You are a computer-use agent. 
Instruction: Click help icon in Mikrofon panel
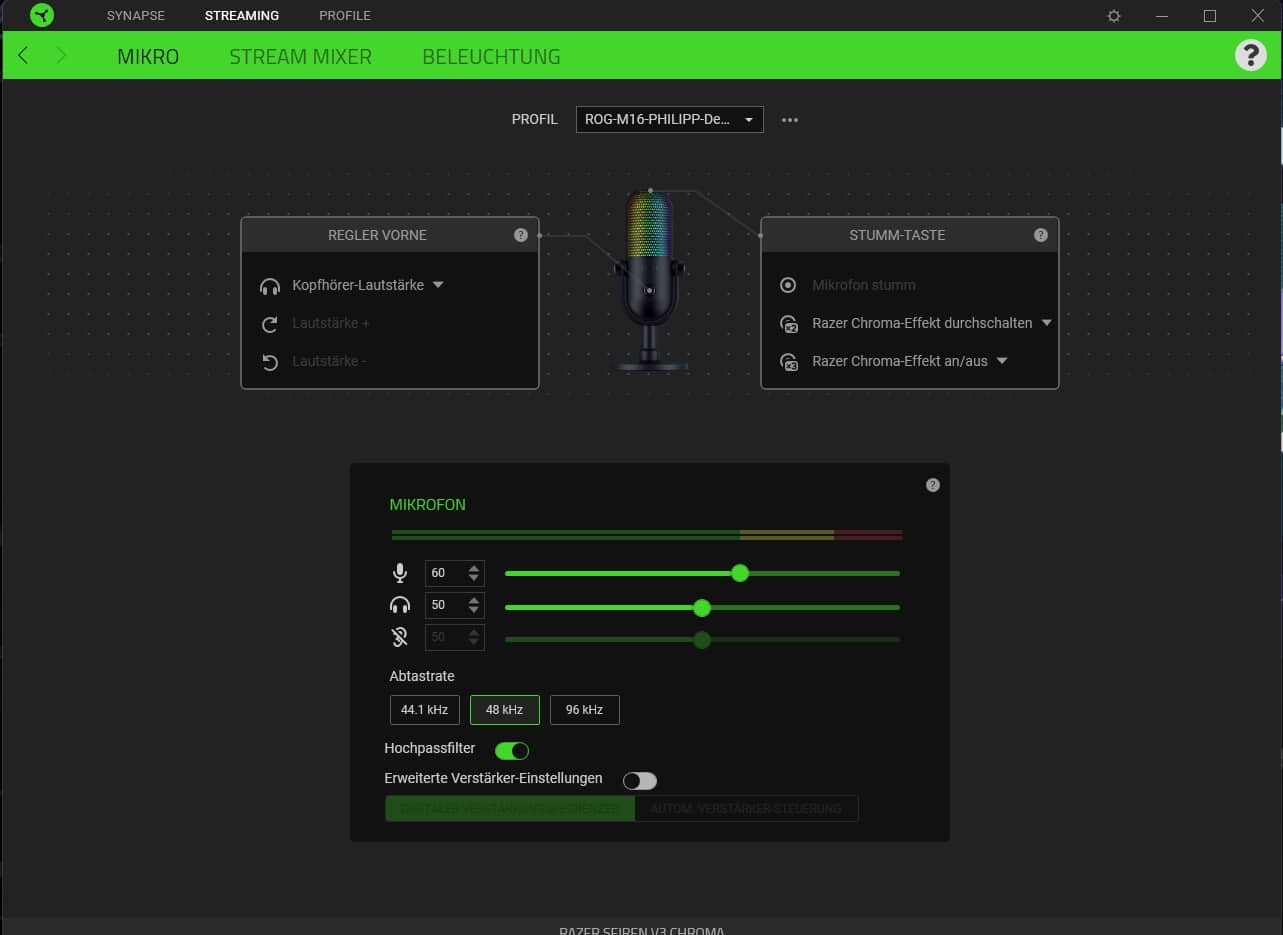click(932, 485)
